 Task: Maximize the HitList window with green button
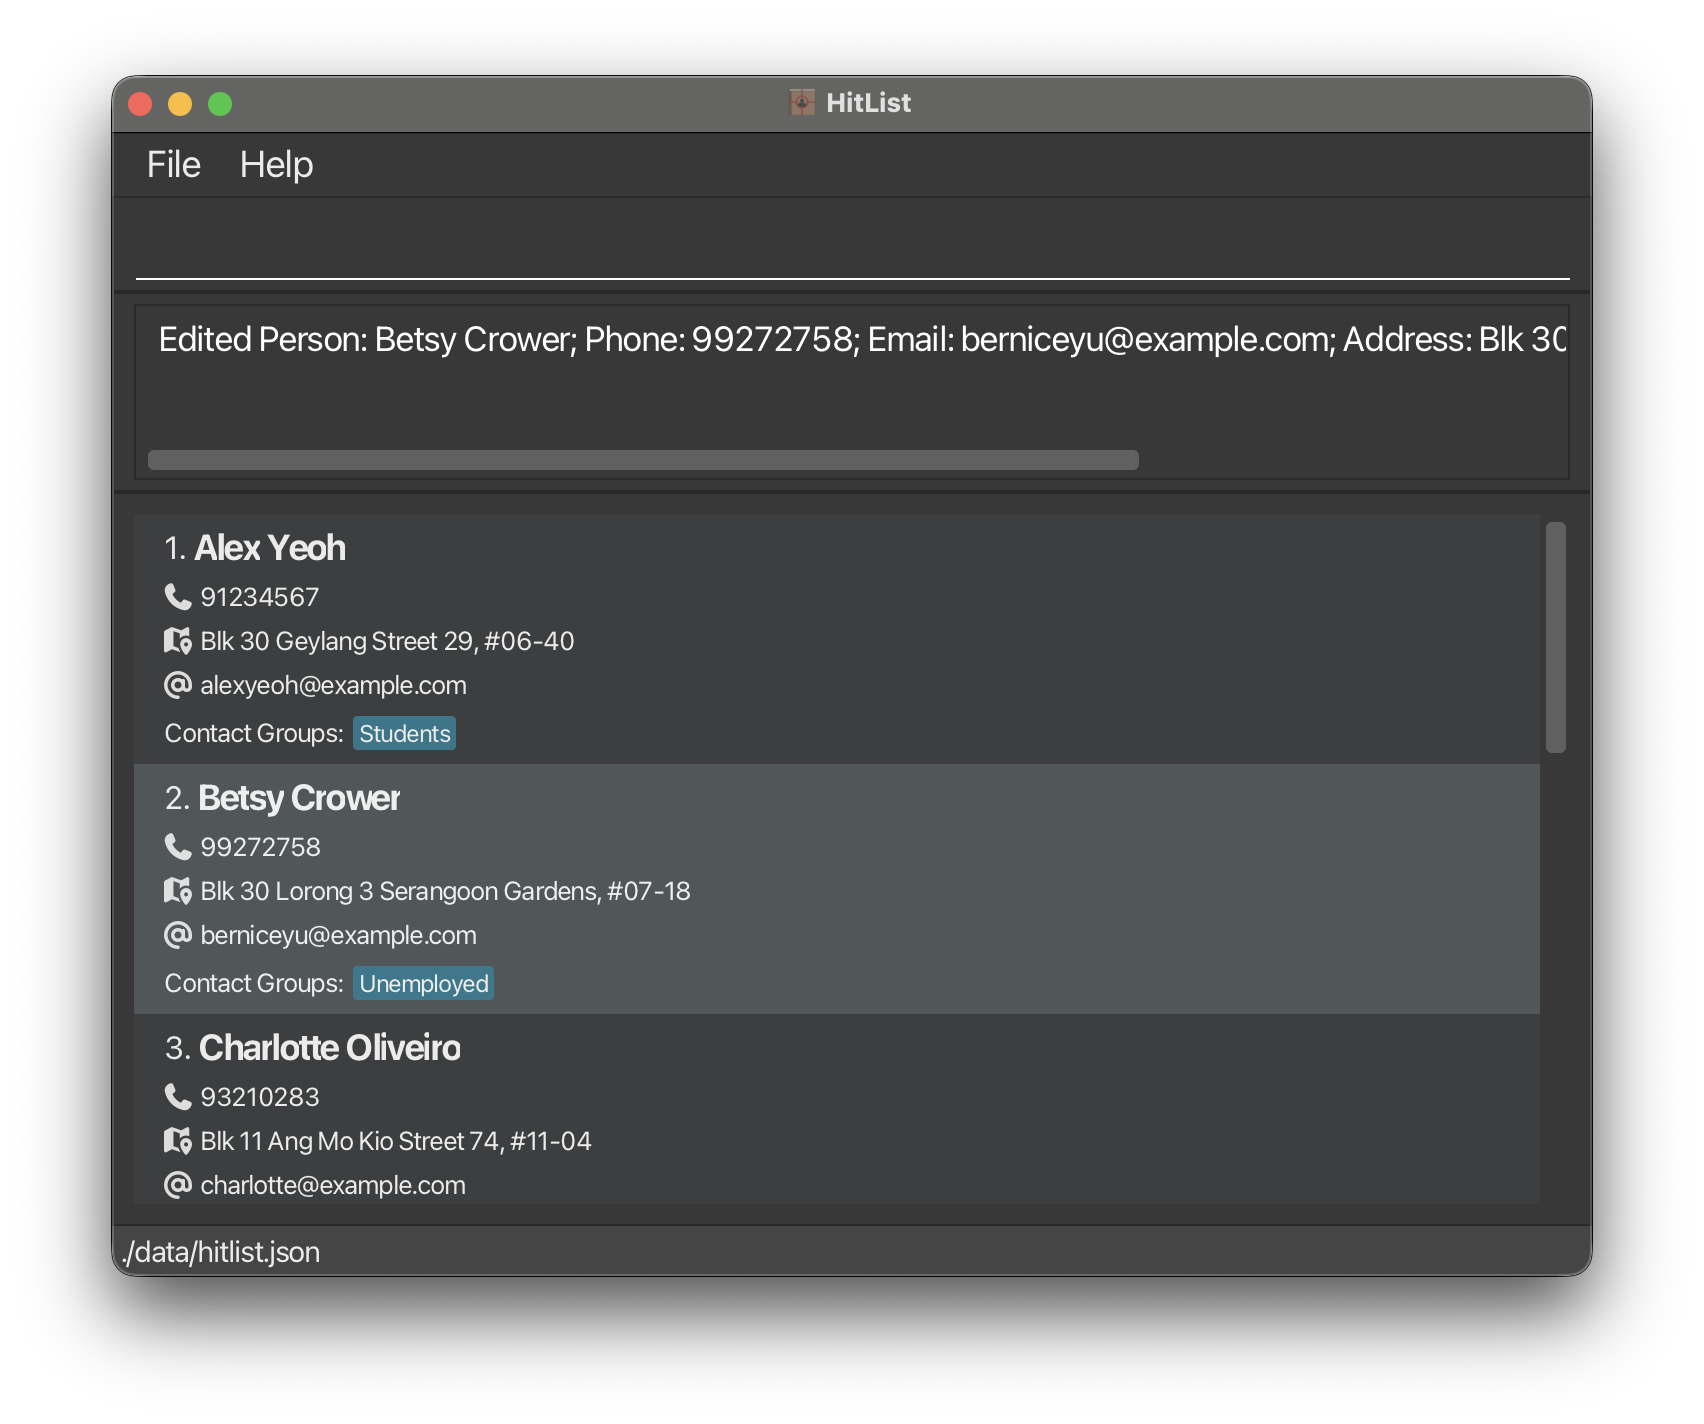point(220,104)
